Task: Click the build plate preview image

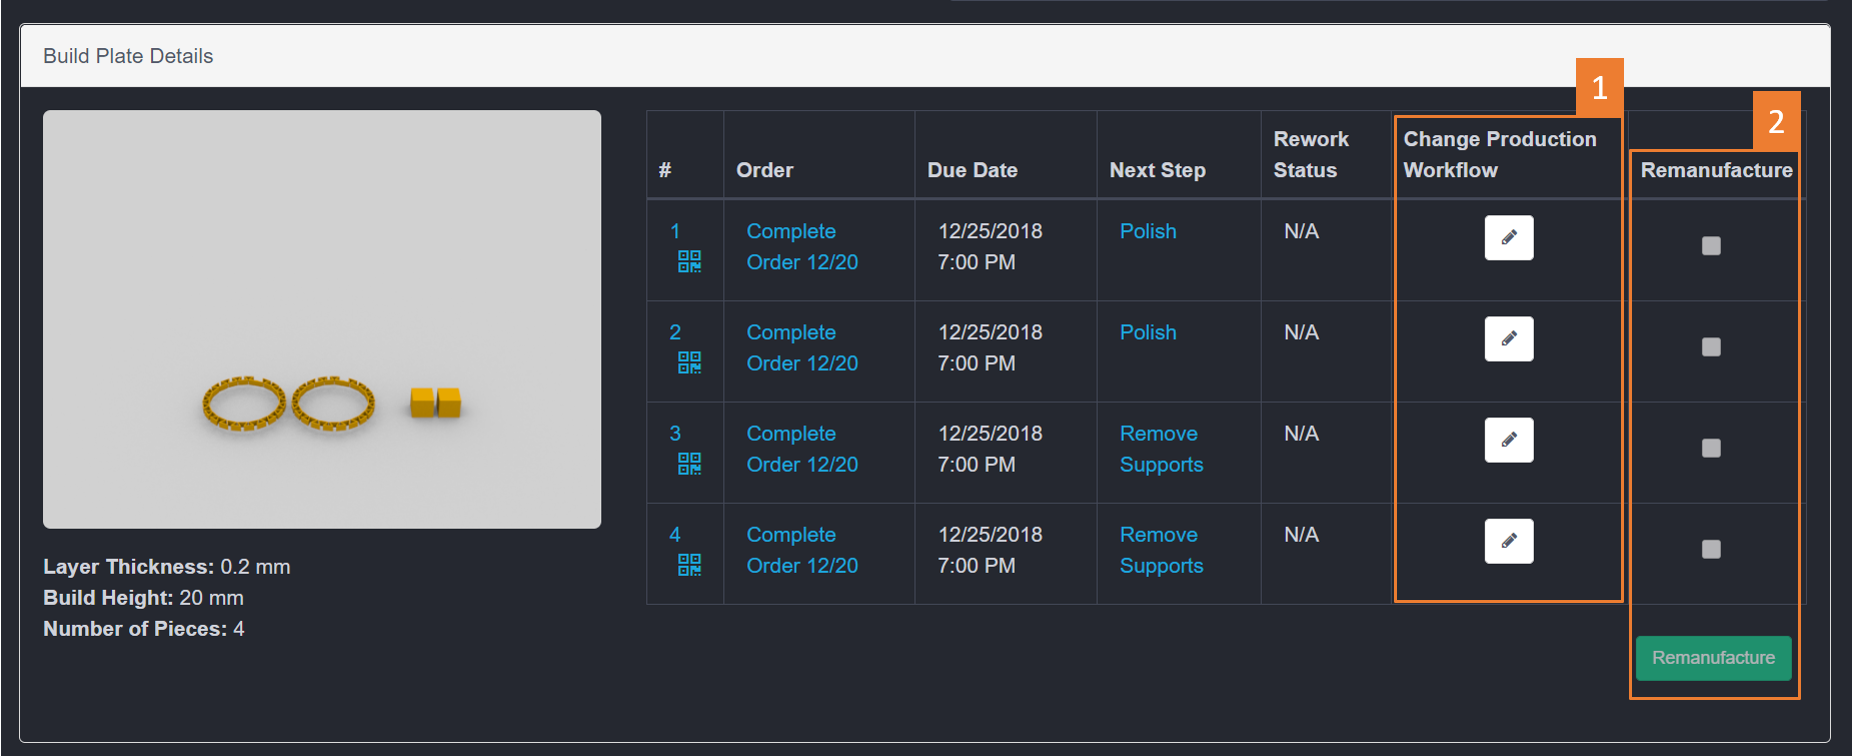Action: [x=322, y=319]
